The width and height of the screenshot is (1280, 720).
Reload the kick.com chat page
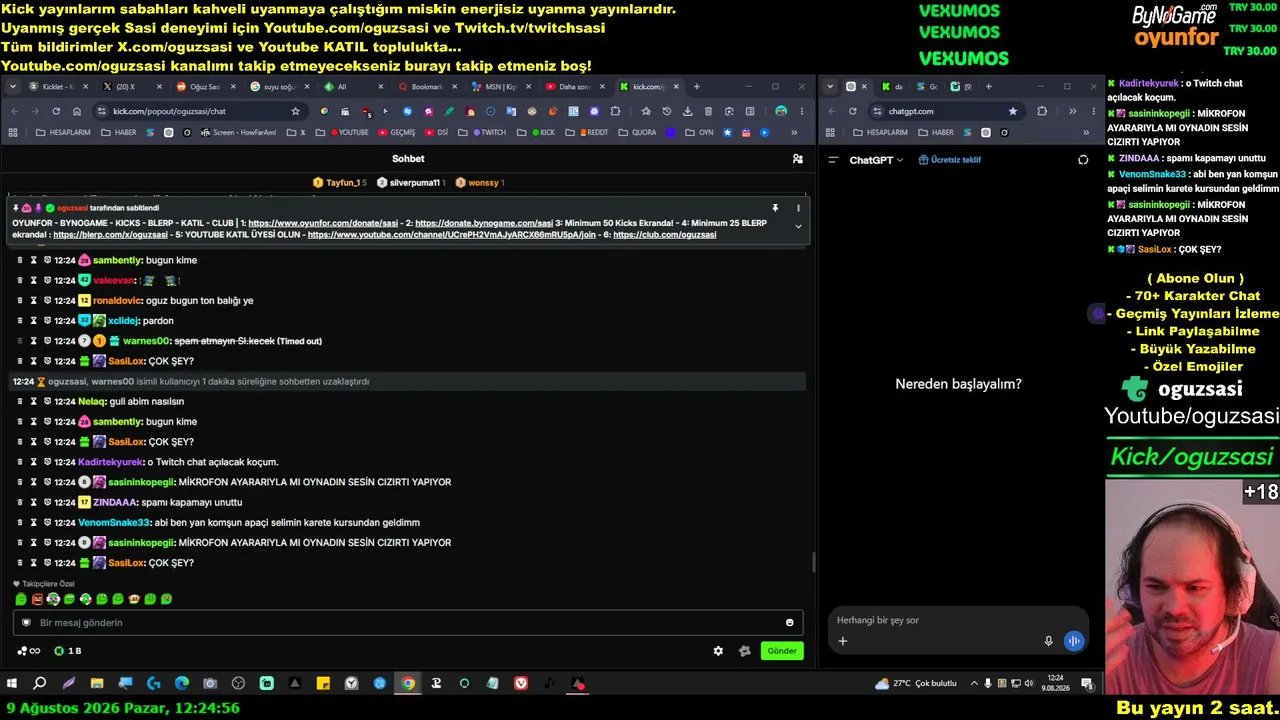[56, 111]
